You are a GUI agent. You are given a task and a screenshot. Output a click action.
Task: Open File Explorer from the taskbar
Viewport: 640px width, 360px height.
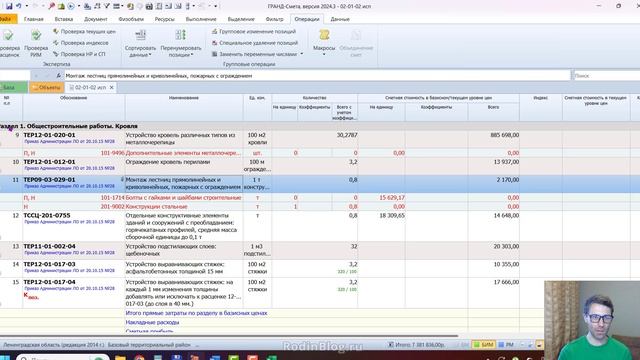point(120,357)
